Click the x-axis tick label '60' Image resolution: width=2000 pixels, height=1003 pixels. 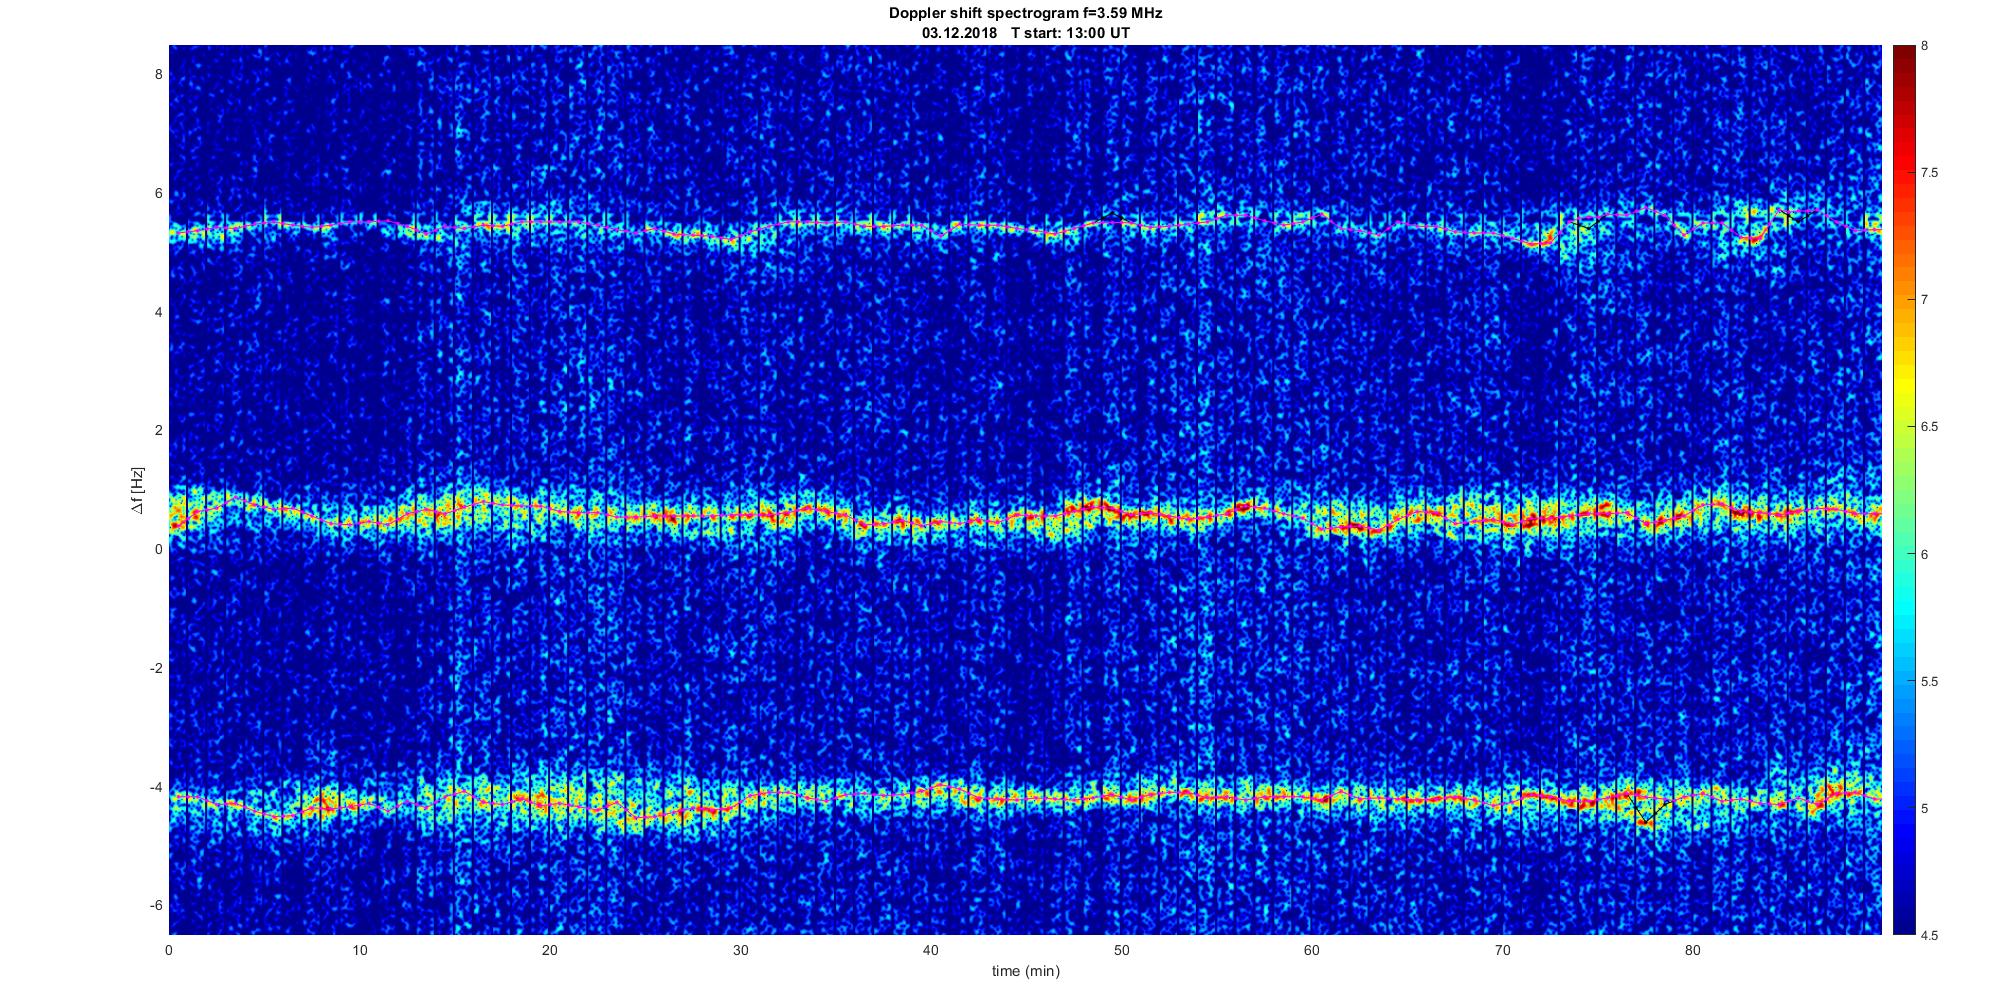[1311, 950]
